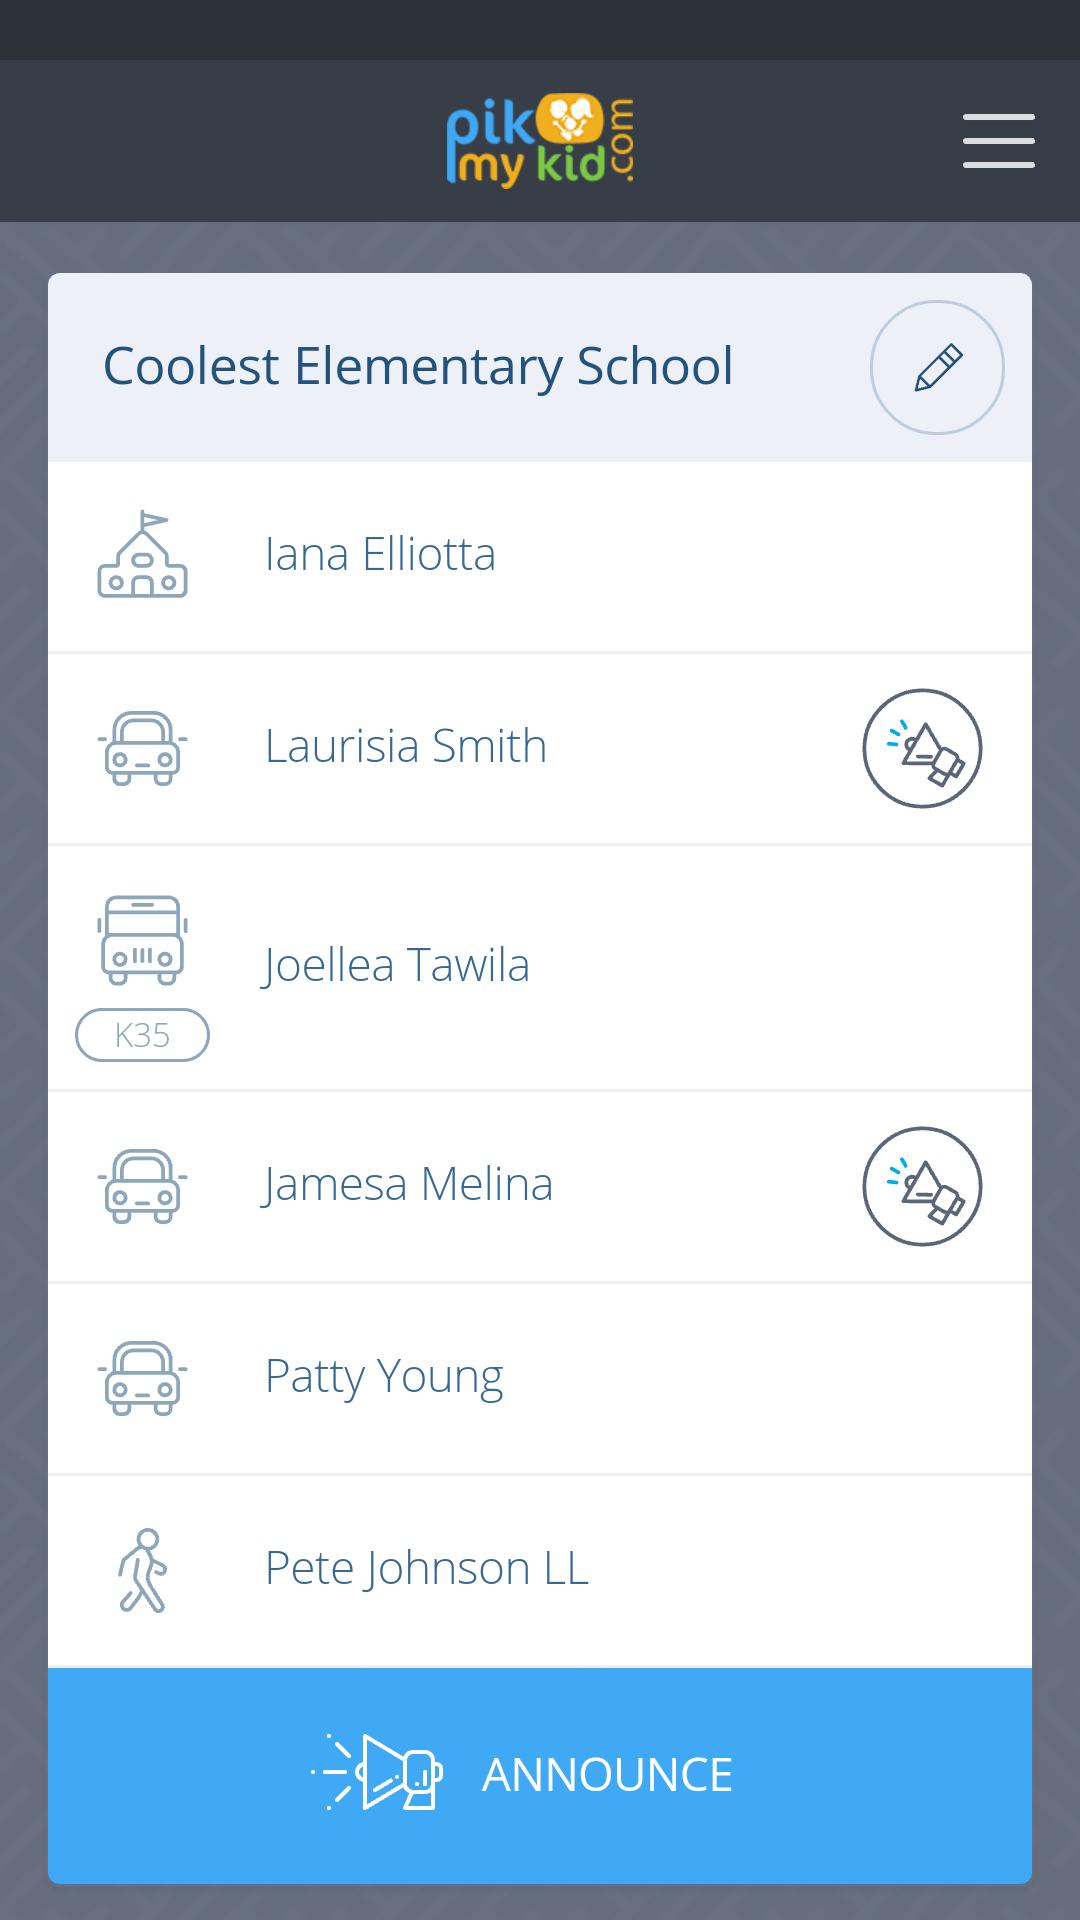
Task: Open Patty Young's entry
Action: tap(384, 1377)
